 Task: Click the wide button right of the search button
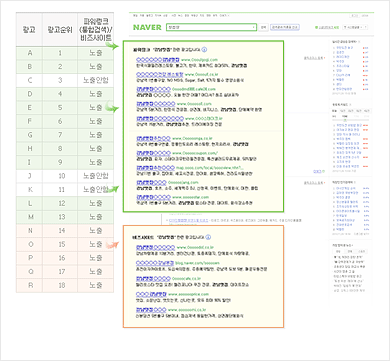click(x=285, y=27)
